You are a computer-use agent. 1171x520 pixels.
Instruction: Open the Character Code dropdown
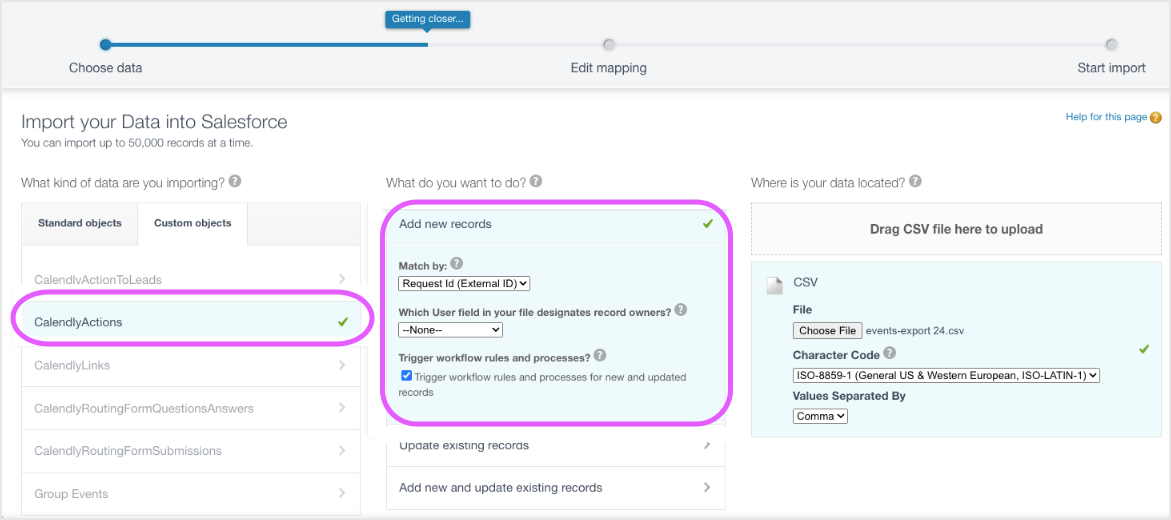[946, 375]
